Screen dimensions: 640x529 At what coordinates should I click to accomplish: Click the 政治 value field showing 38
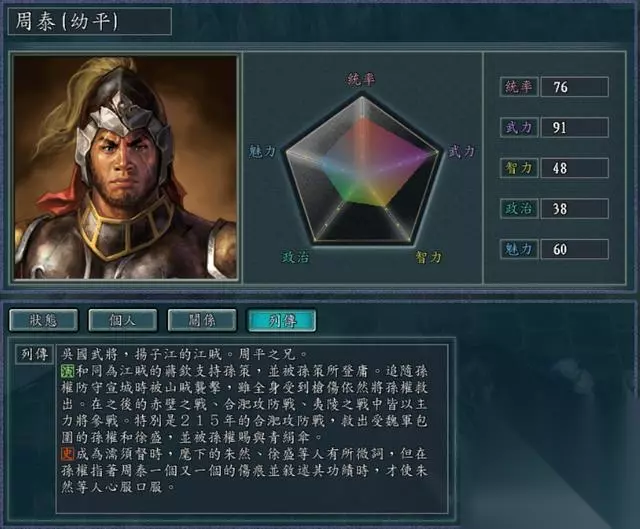[x=575, y=209]
